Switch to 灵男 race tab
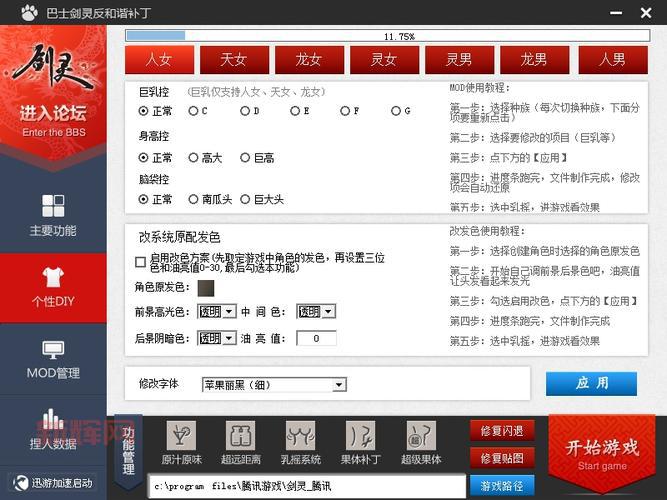667x500 pixels. (x=459, y=59)
